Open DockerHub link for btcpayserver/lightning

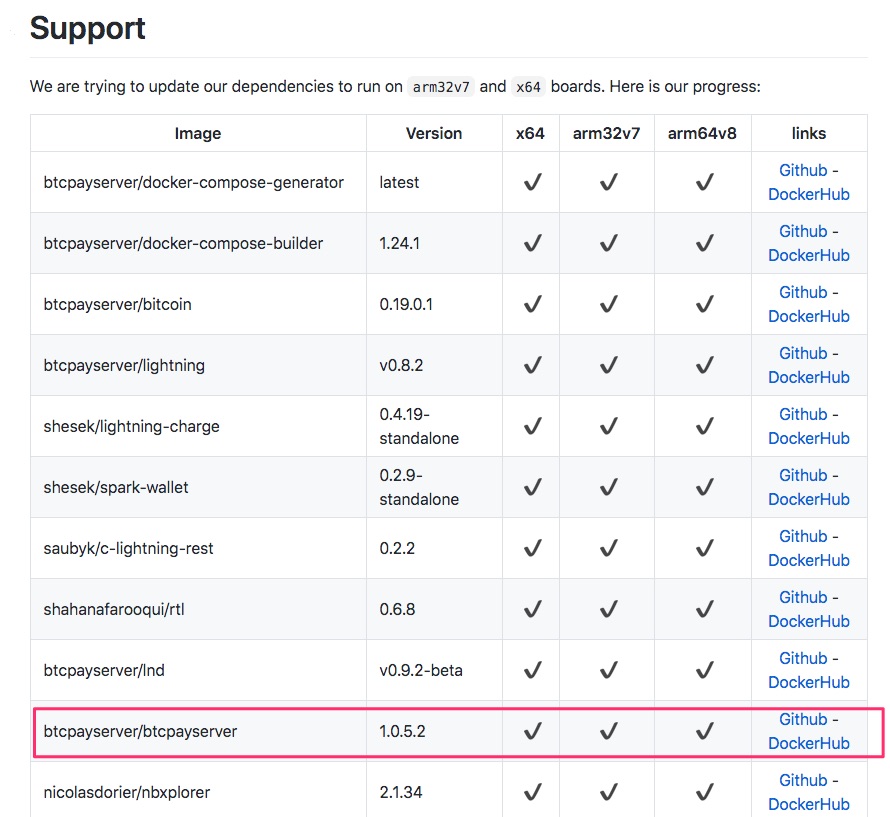[x=808, y=377]
